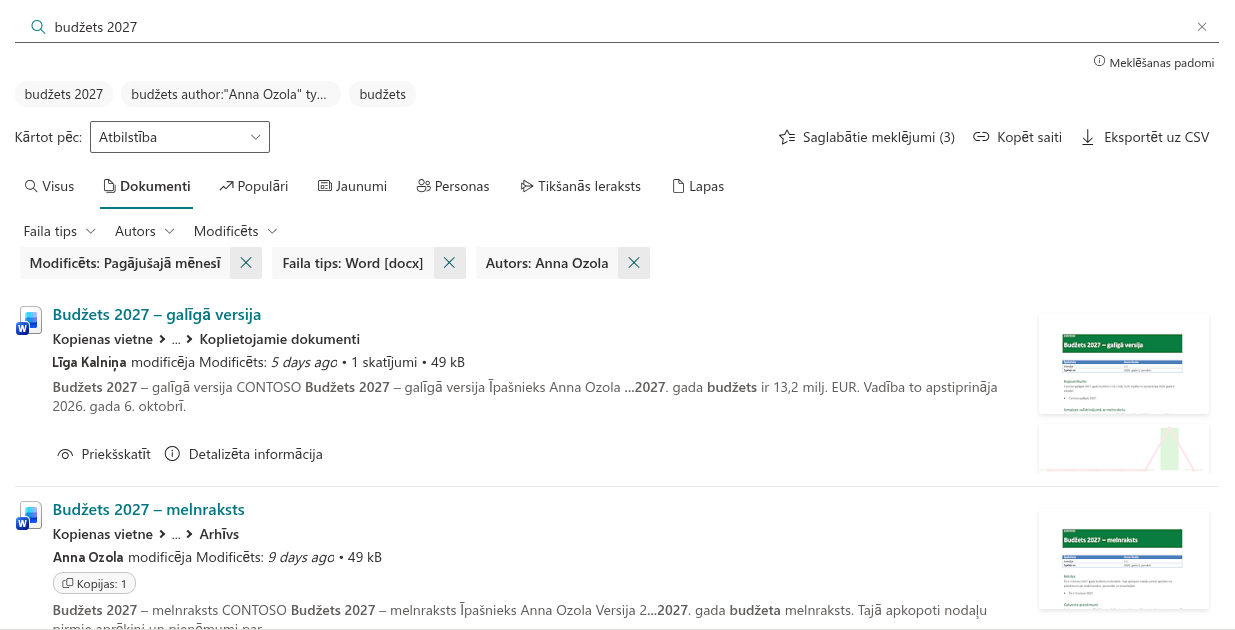Expand the Autors filter

coord(145,231)
